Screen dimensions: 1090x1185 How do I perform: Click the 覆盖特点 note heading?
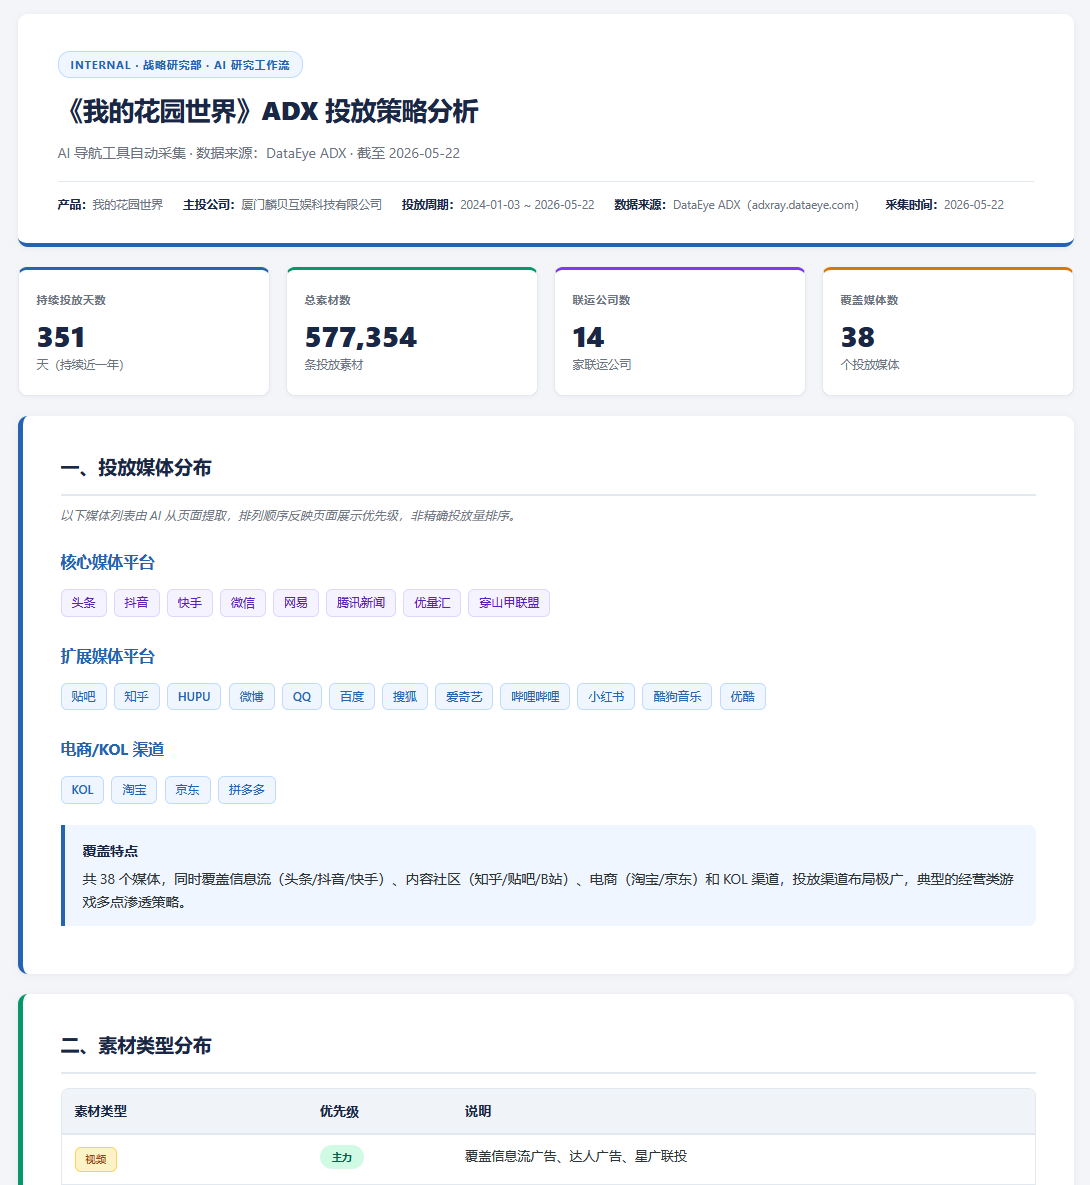pyautogui.click(x=110, y=851)
